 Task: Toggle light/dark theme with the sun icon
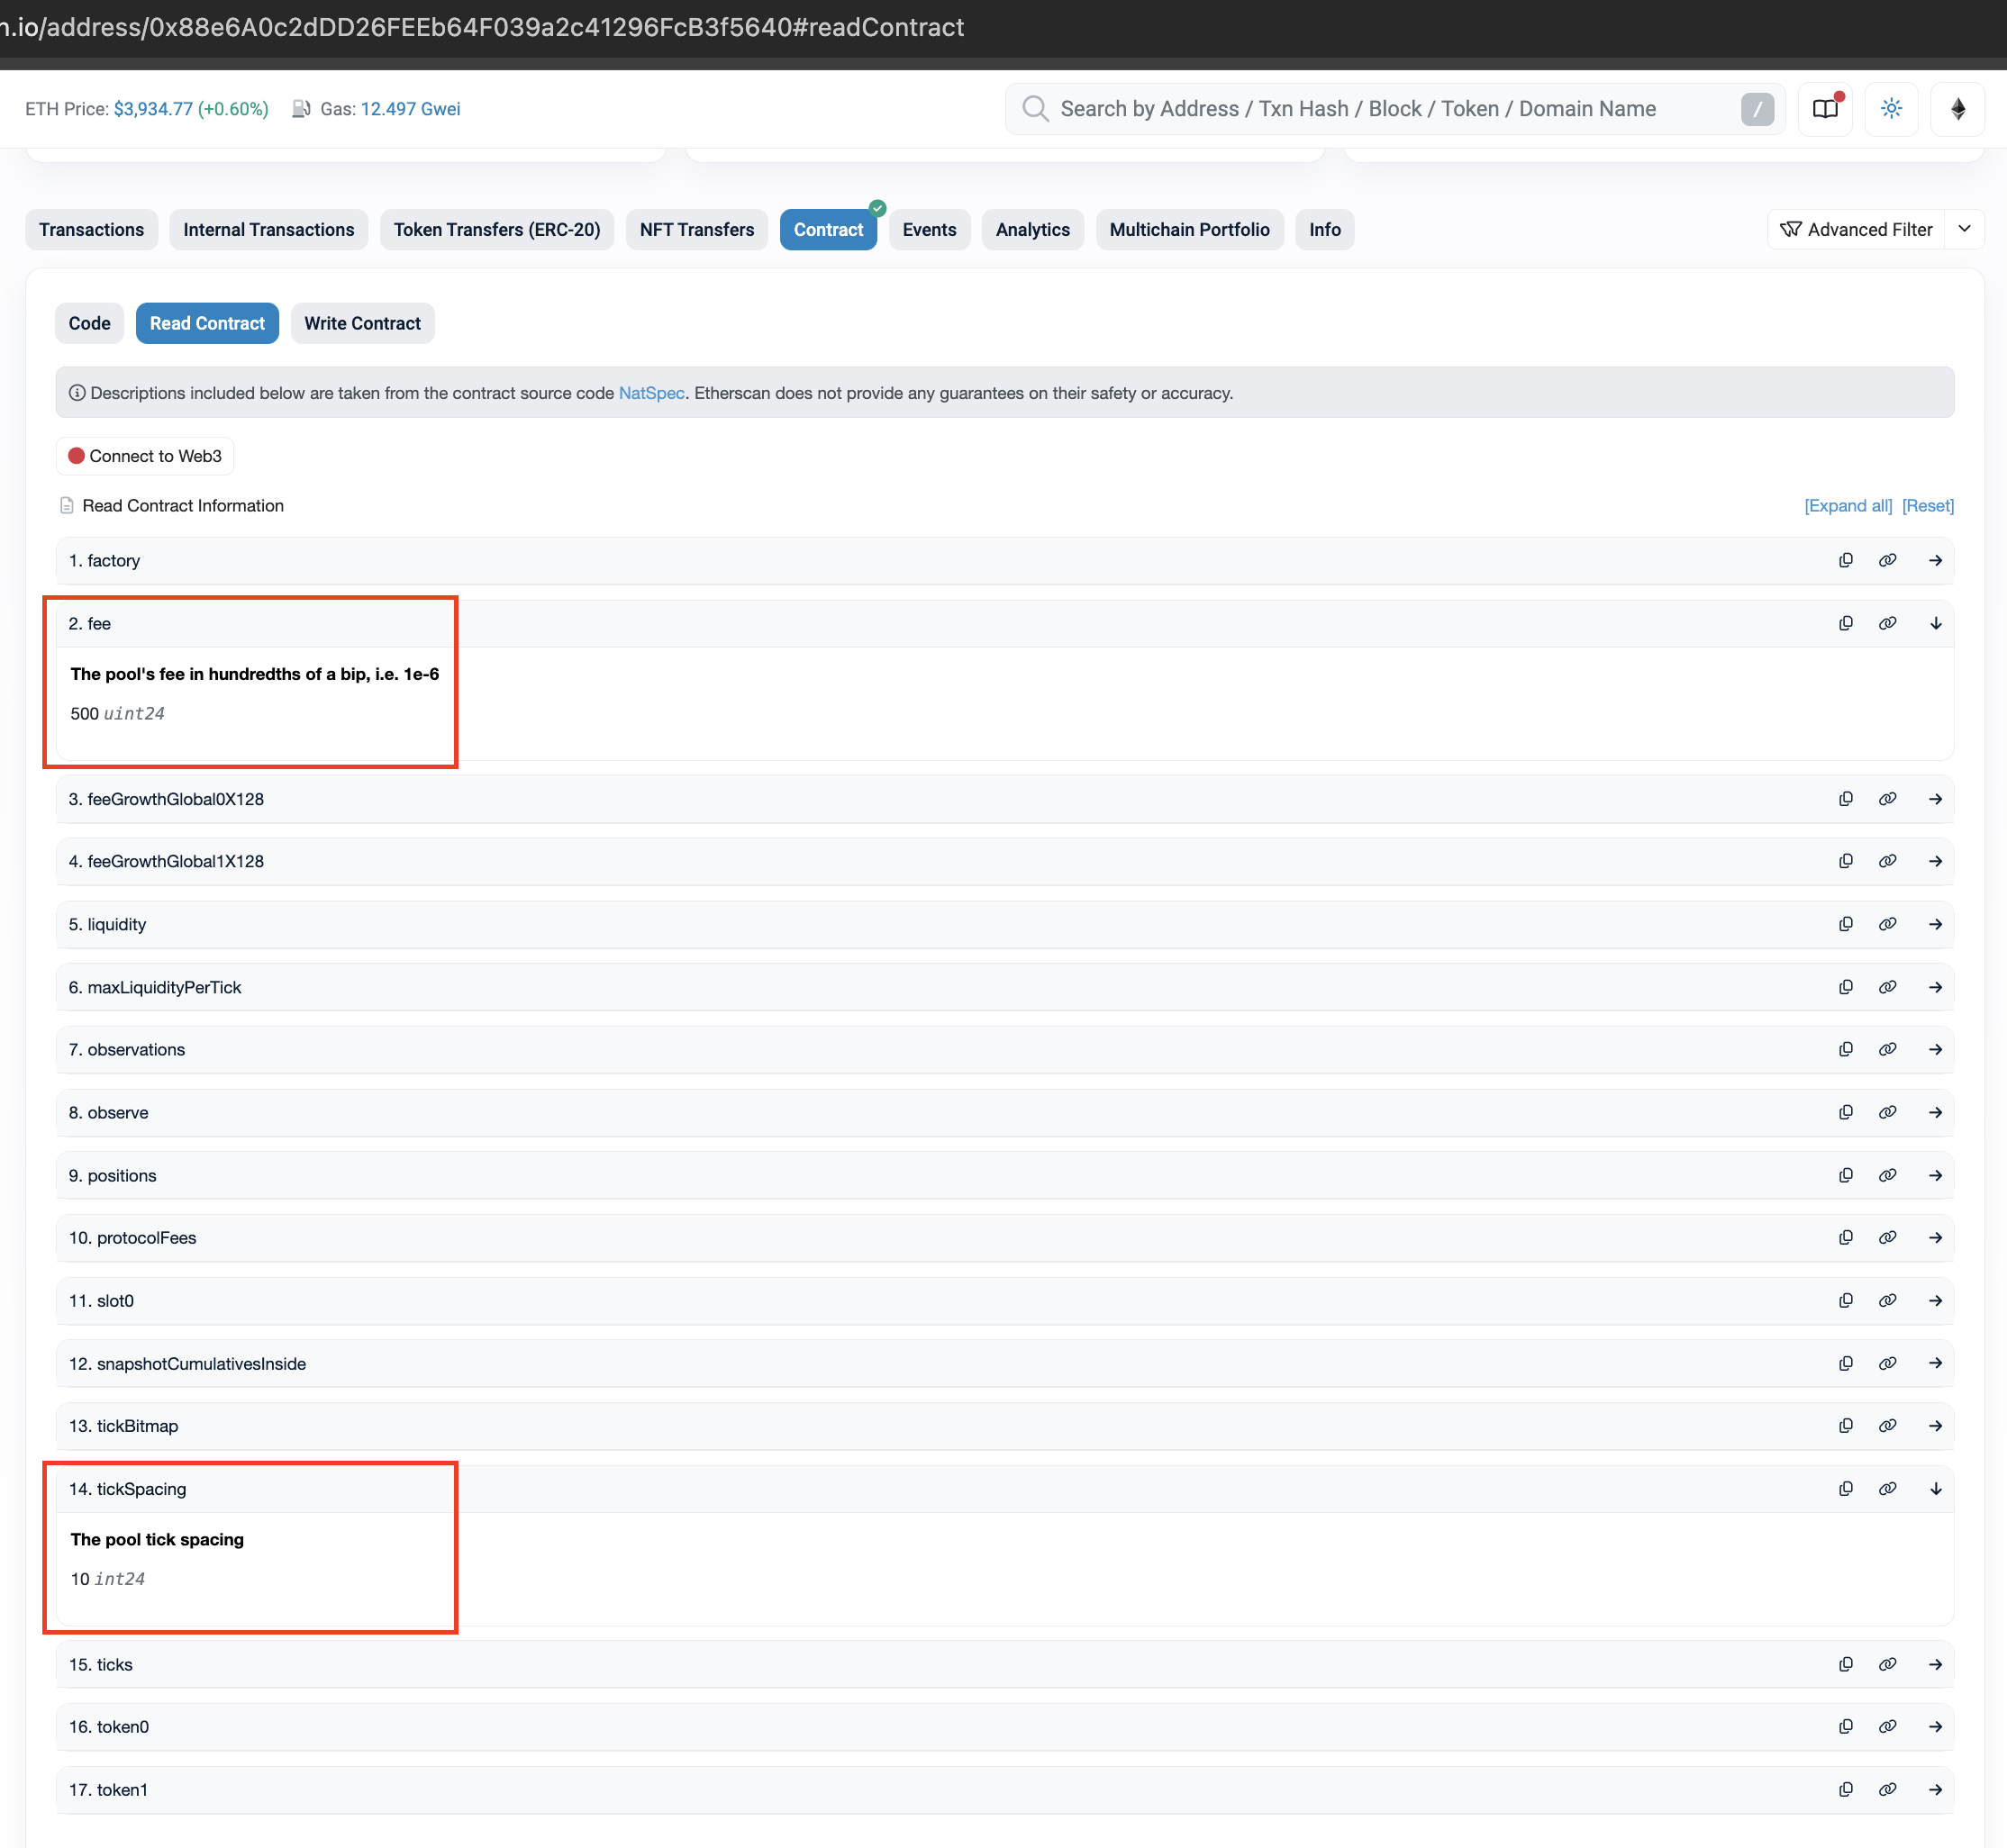[1892, 108]
